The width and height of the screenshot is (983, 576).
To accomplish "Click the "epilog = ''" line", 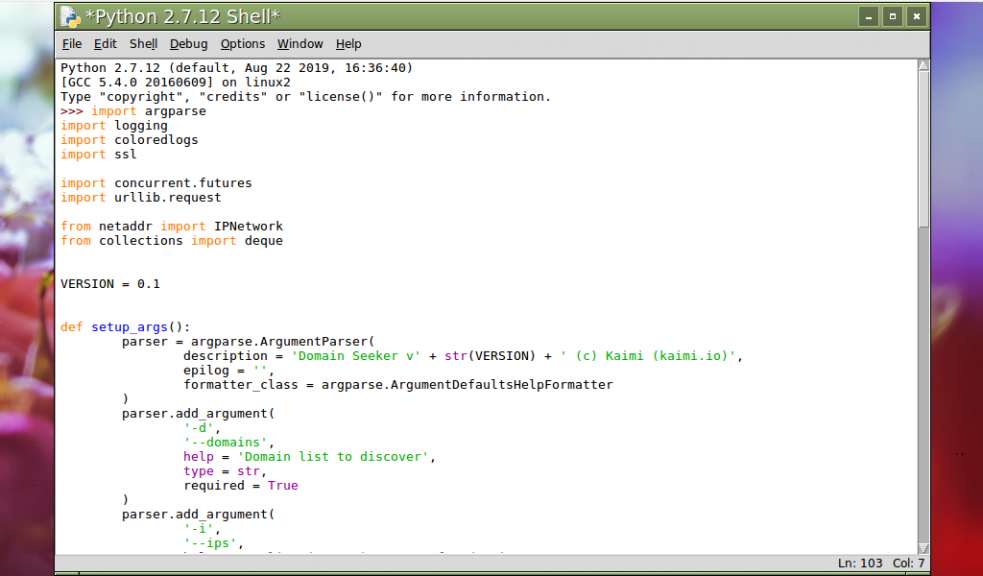I will 229,370.
